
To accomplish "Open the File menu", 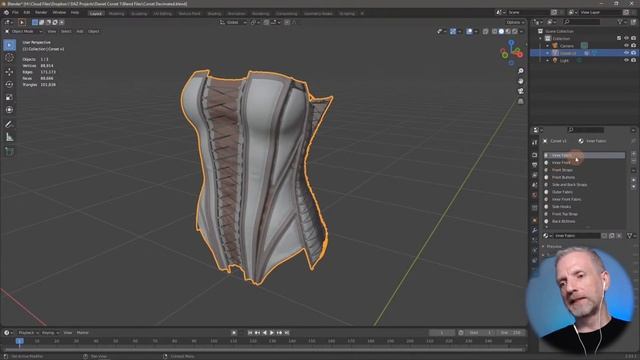I will pyautogui.click(x=15, y=13).
